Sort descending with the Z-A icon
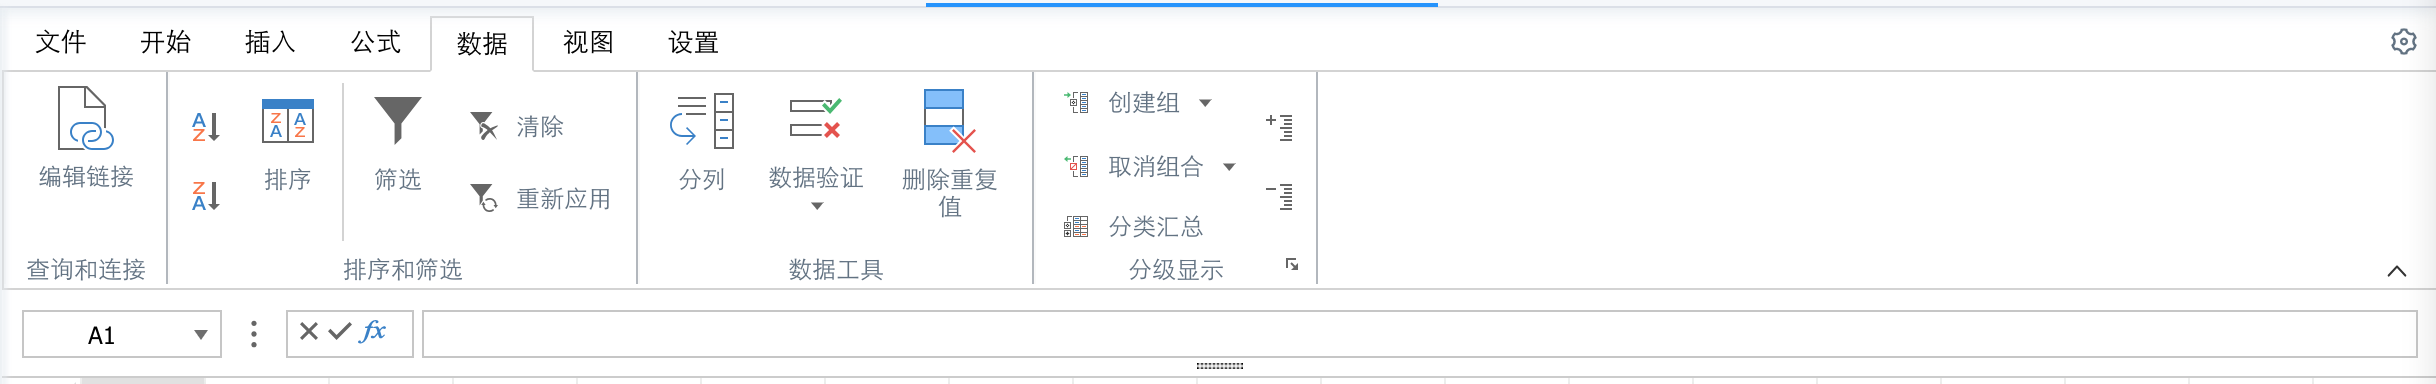Image resolution: width=2436 pixels, height=384 pixels. [205, 195]
